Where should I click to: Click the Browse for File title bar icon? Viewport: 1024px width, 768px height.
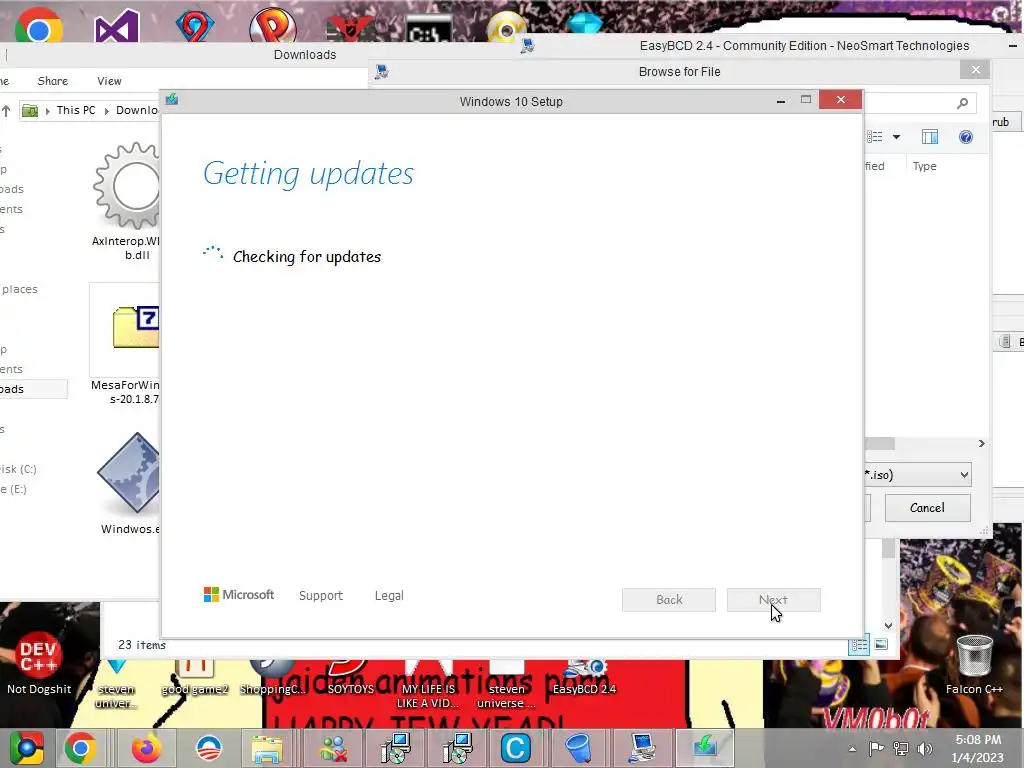(x=382, y=71)
